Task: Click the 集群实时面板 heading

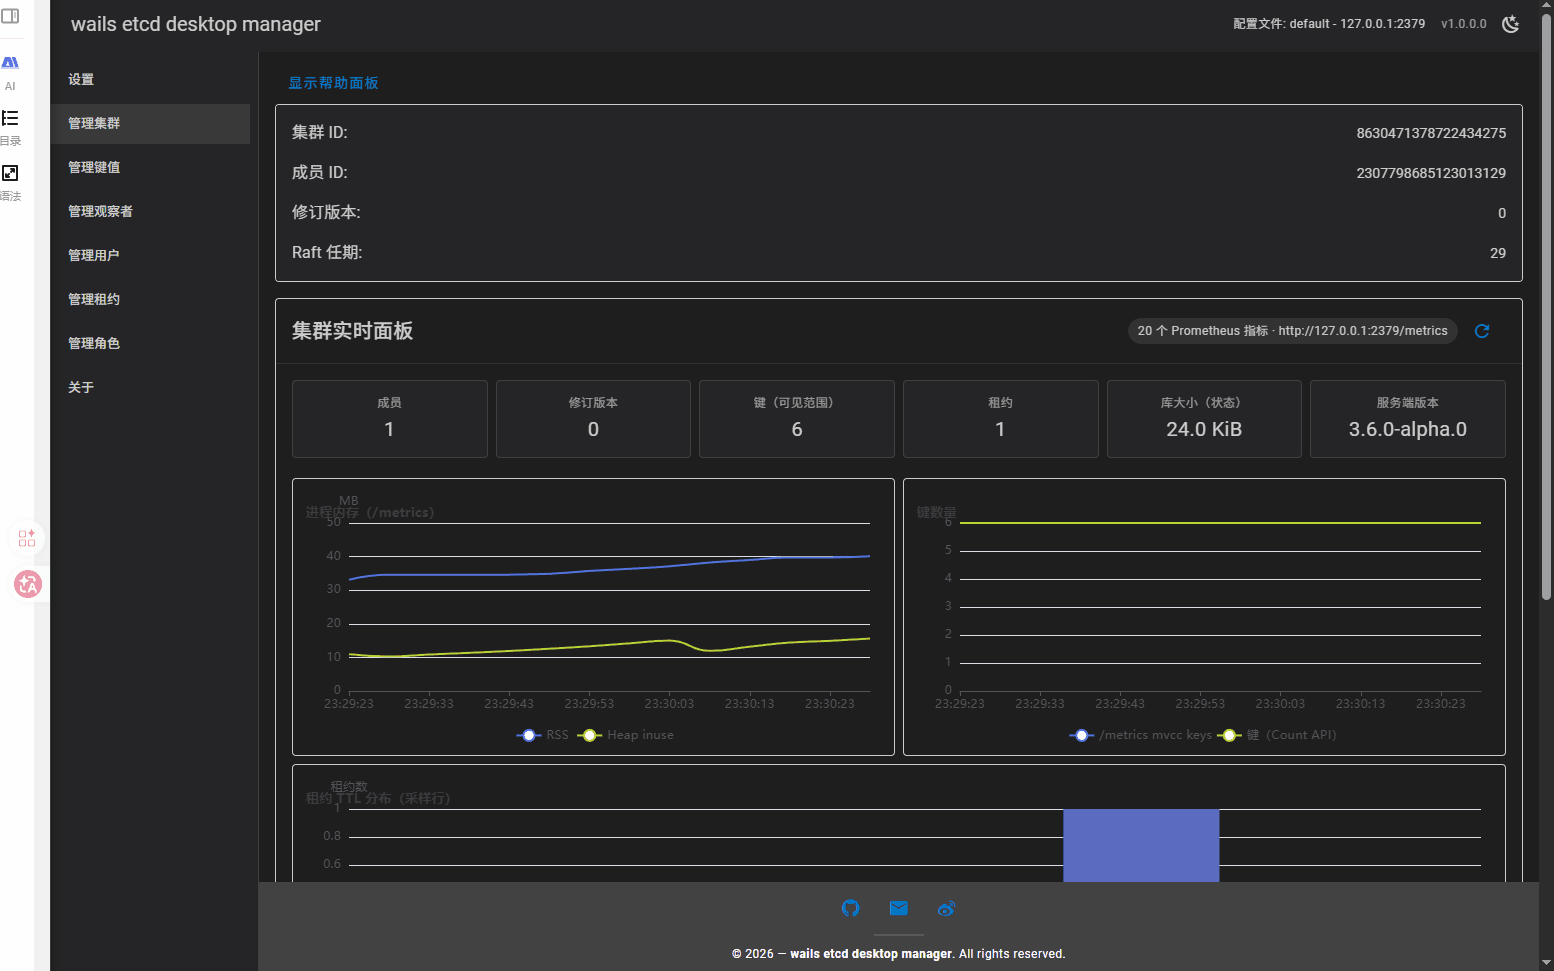Action: click(x=352, y=331)
